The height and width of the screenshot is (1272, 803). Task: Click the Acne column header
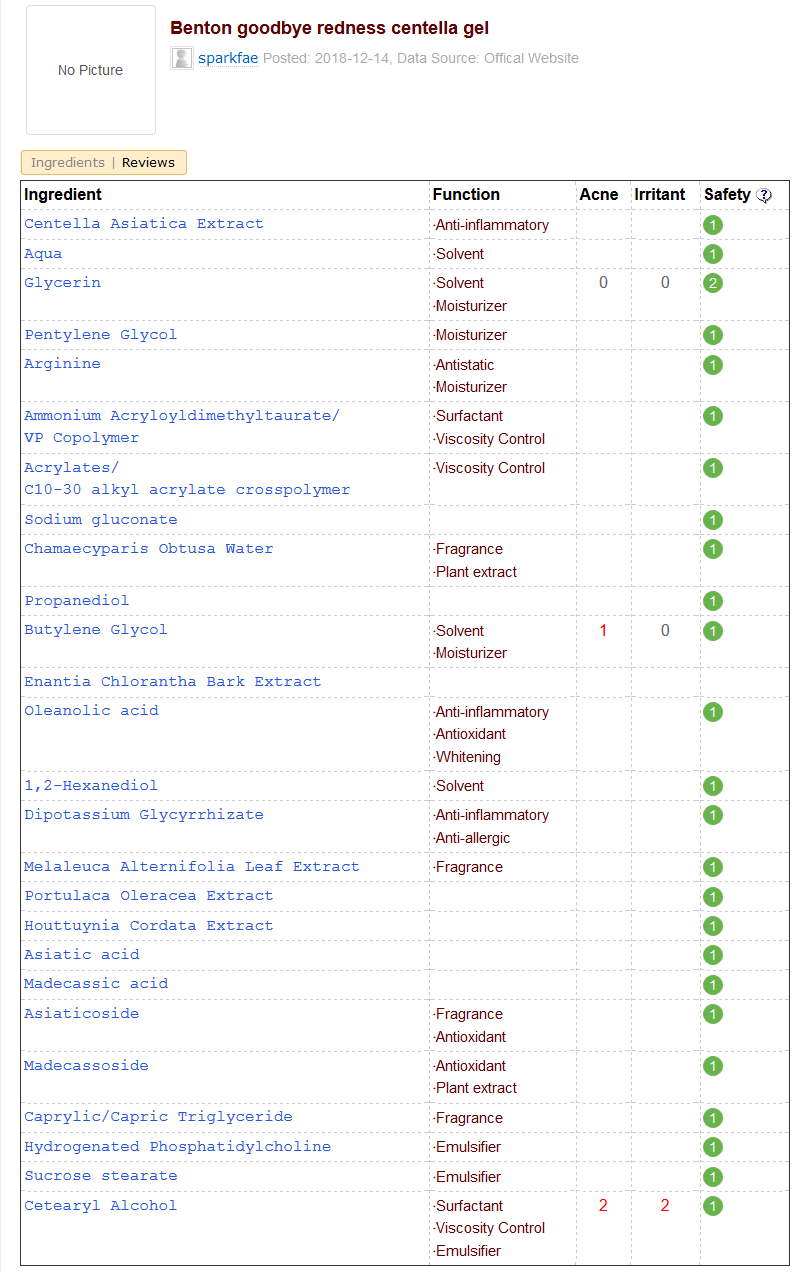[x=599, y=195]
